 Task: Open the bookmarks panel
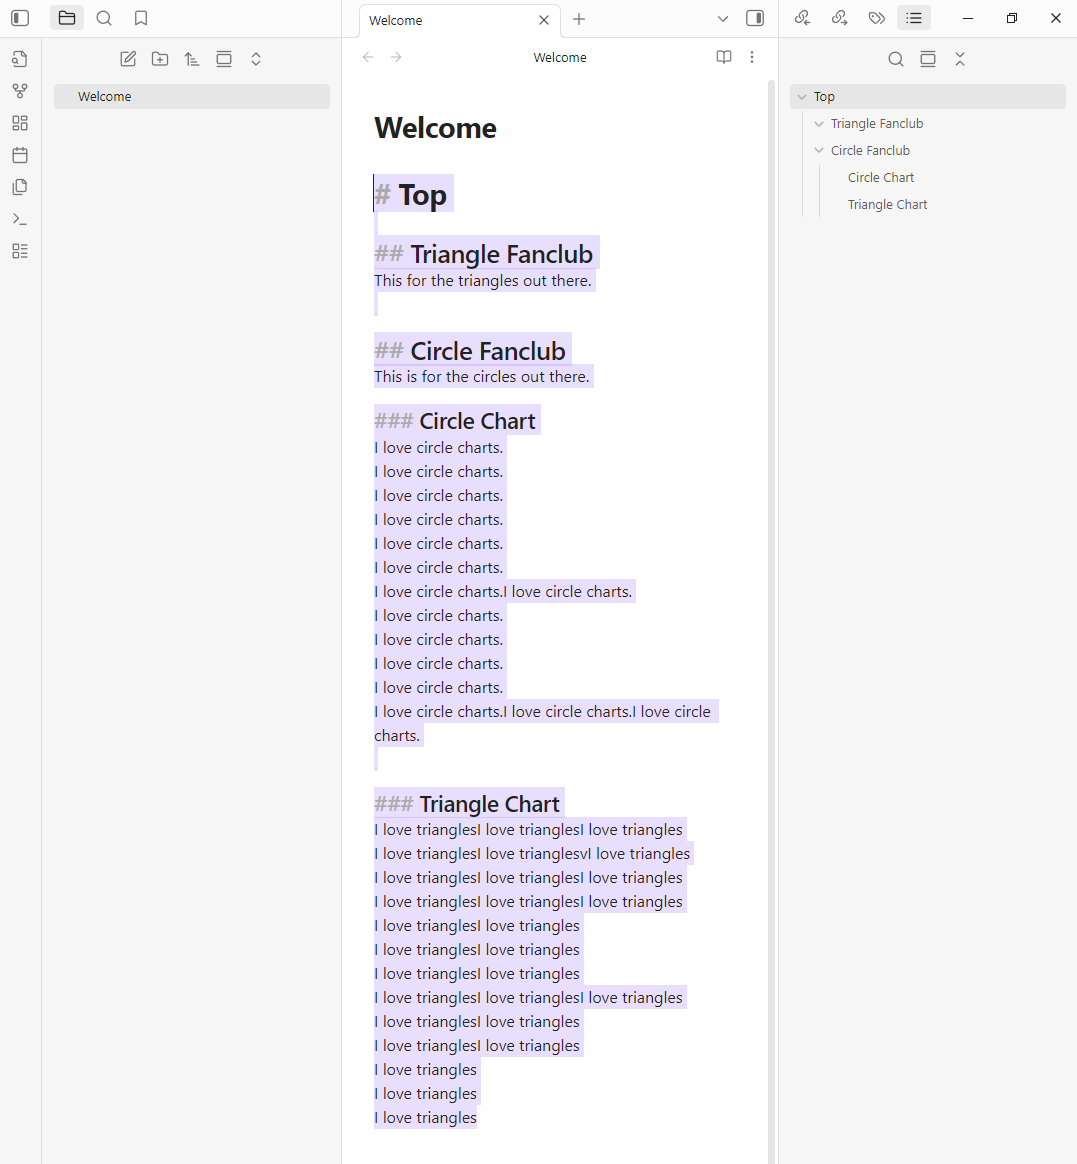tap(141, 18)
